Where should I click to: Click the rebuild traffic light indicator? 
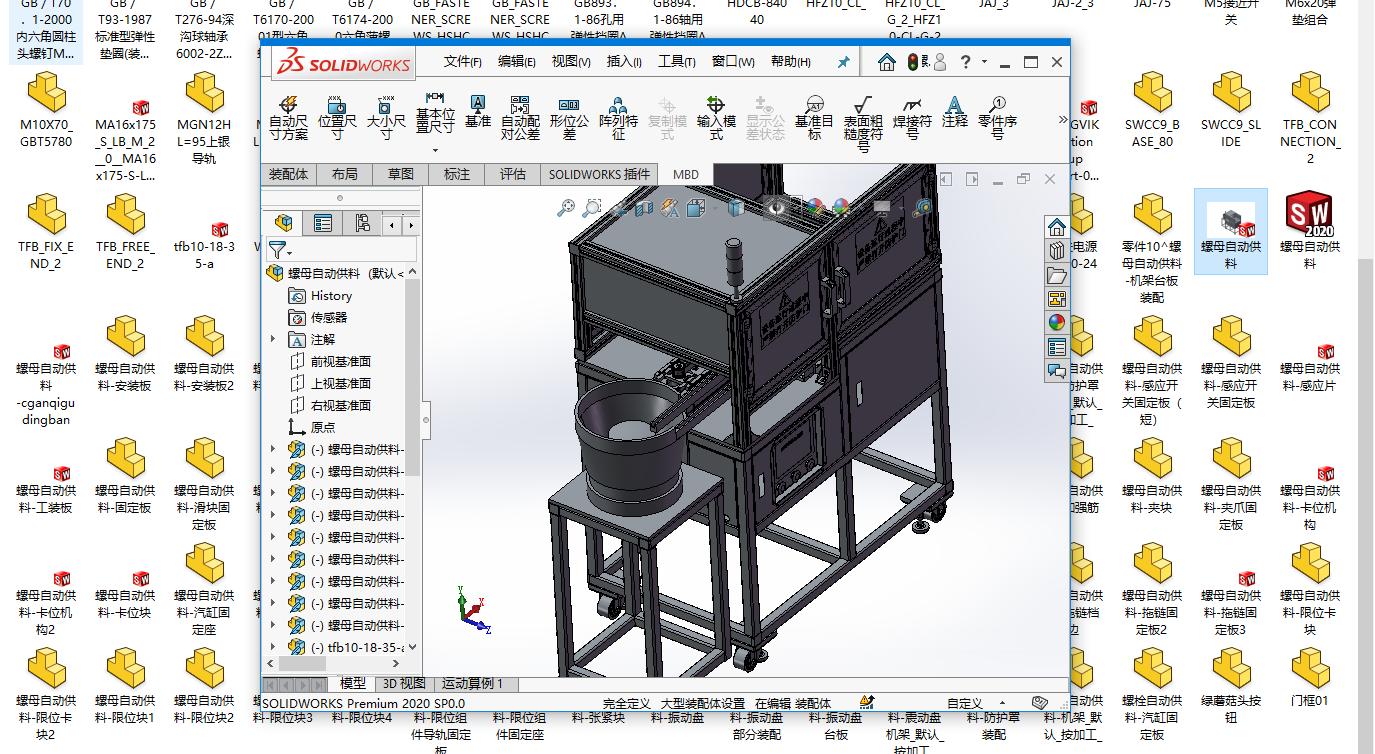tap(912, 62)
